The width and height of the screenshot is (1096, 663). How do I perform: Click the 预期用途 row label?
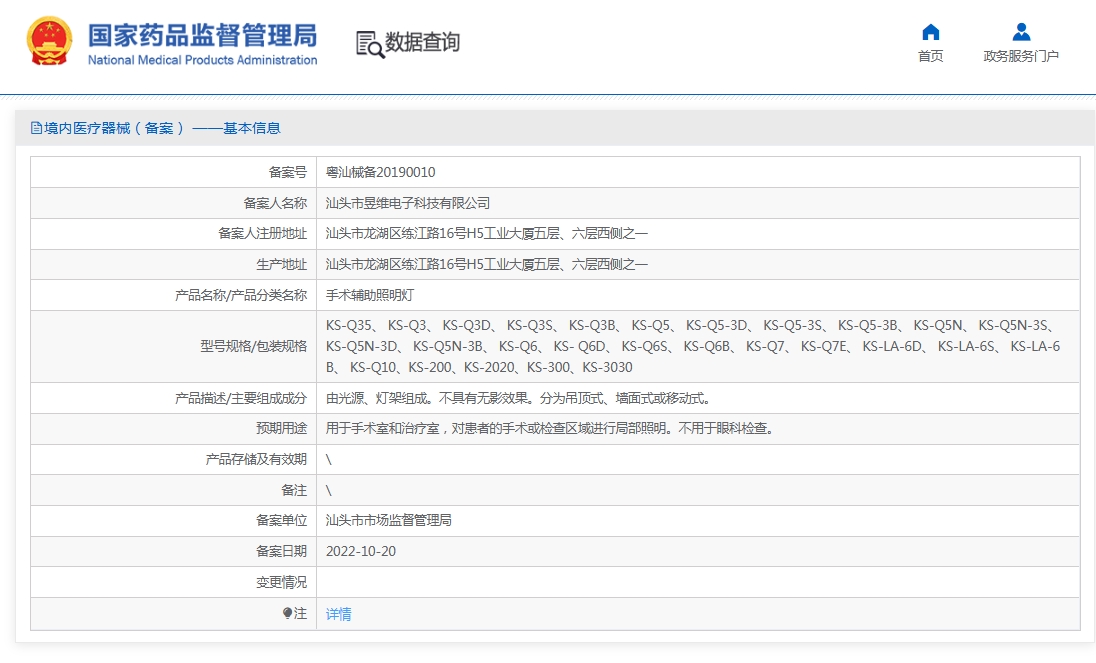pyautogui.click(x=281, y=428)
